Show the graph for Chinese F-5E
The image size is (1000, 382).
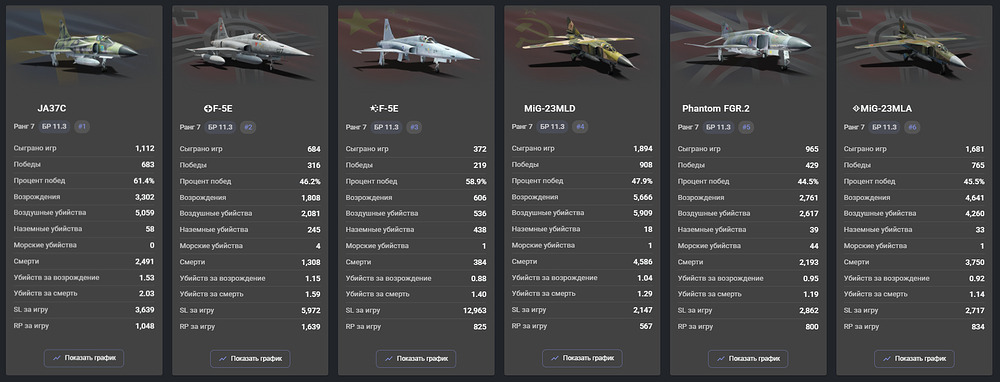click(x=416, y=358)
